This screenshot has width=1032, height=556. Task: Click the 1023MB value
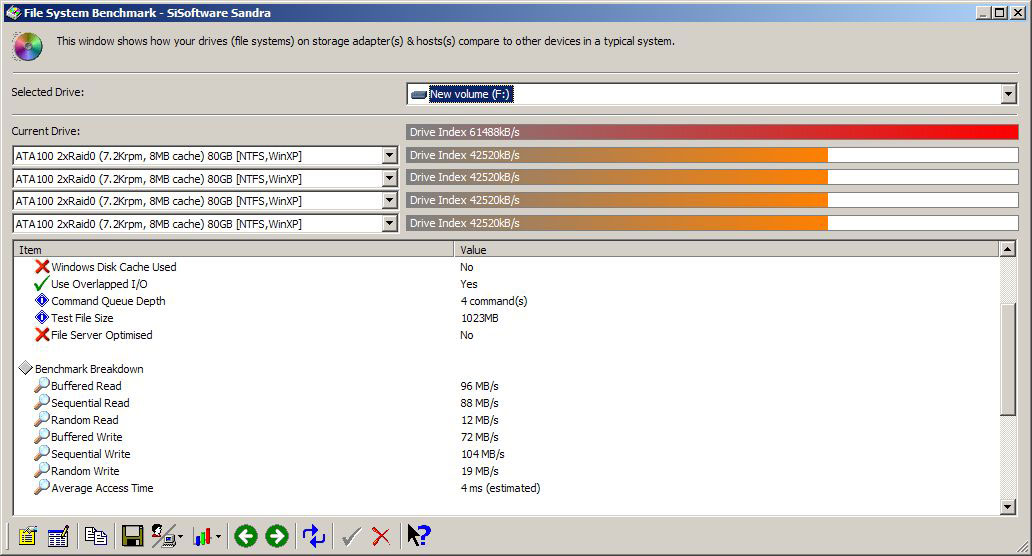479,318
